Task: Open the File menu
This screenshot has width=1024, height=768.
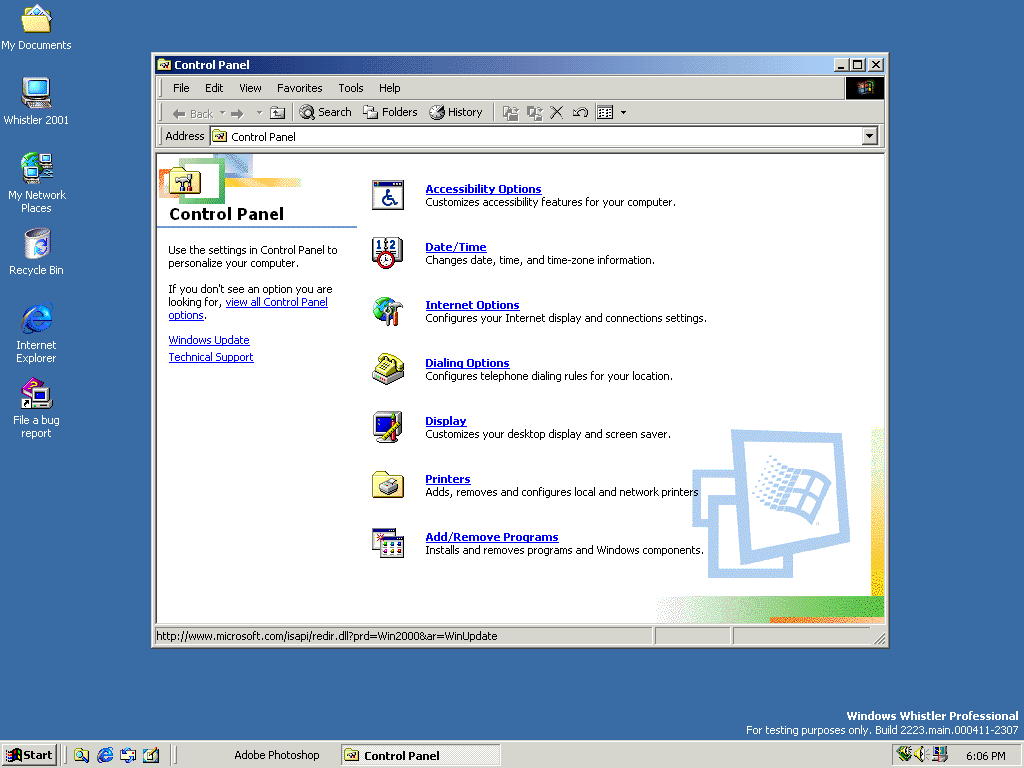Action: pyautogui.click(x=181, y=88)
